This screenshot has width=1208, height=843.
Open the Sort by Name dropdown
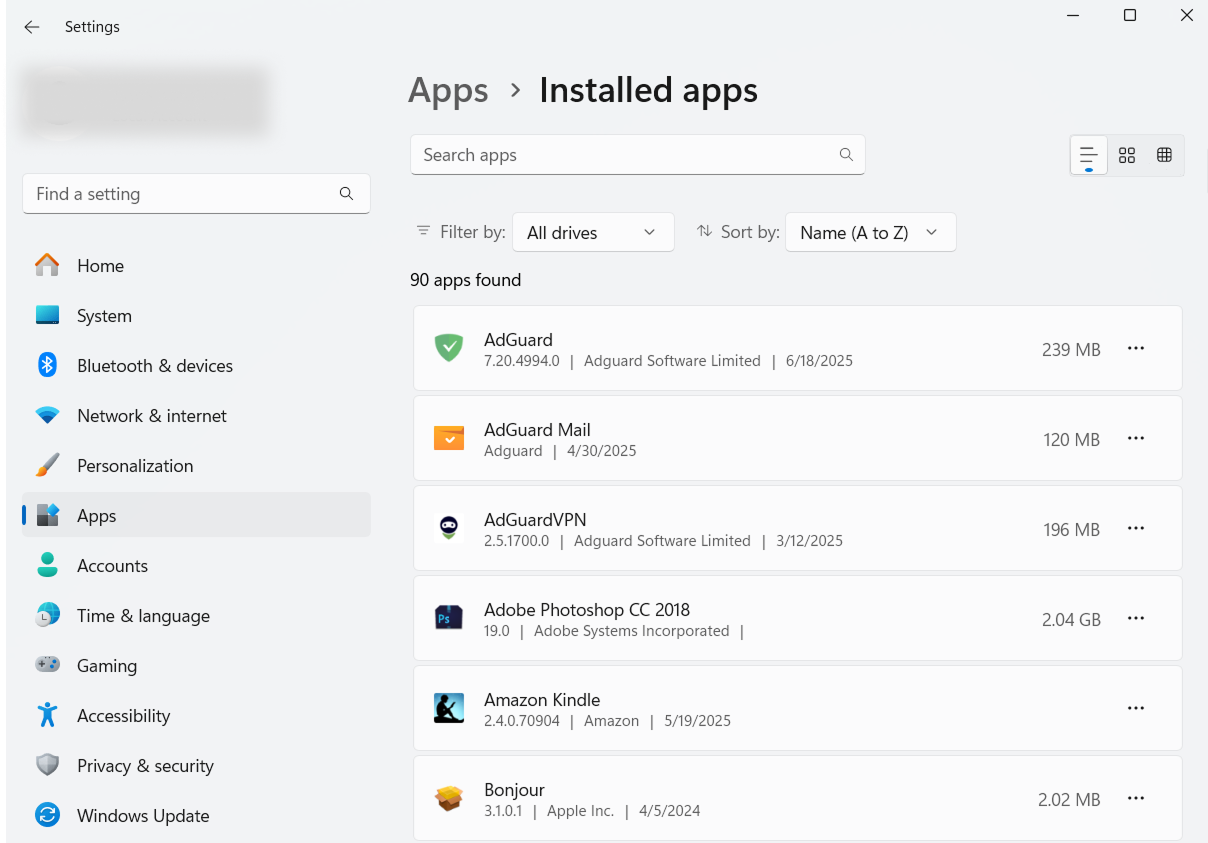870,232
